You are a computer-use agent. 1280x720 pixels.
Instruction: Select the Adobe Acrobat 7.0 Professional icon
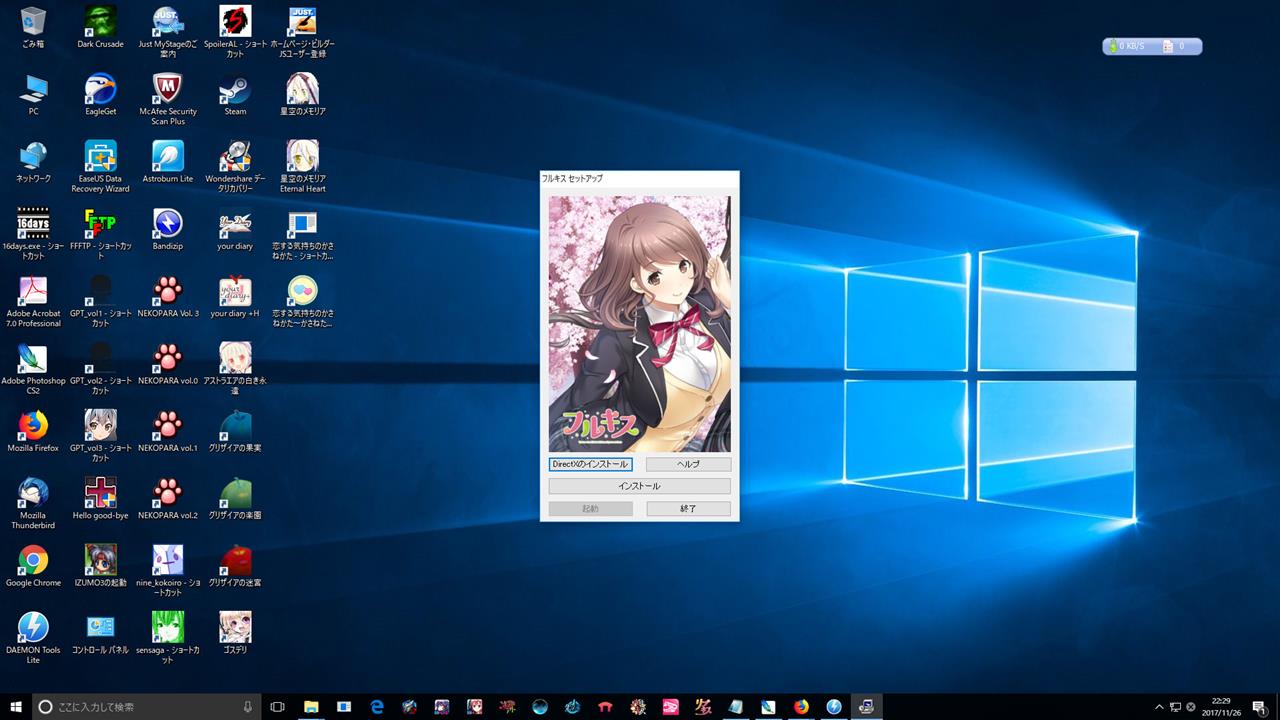(33, 302)
